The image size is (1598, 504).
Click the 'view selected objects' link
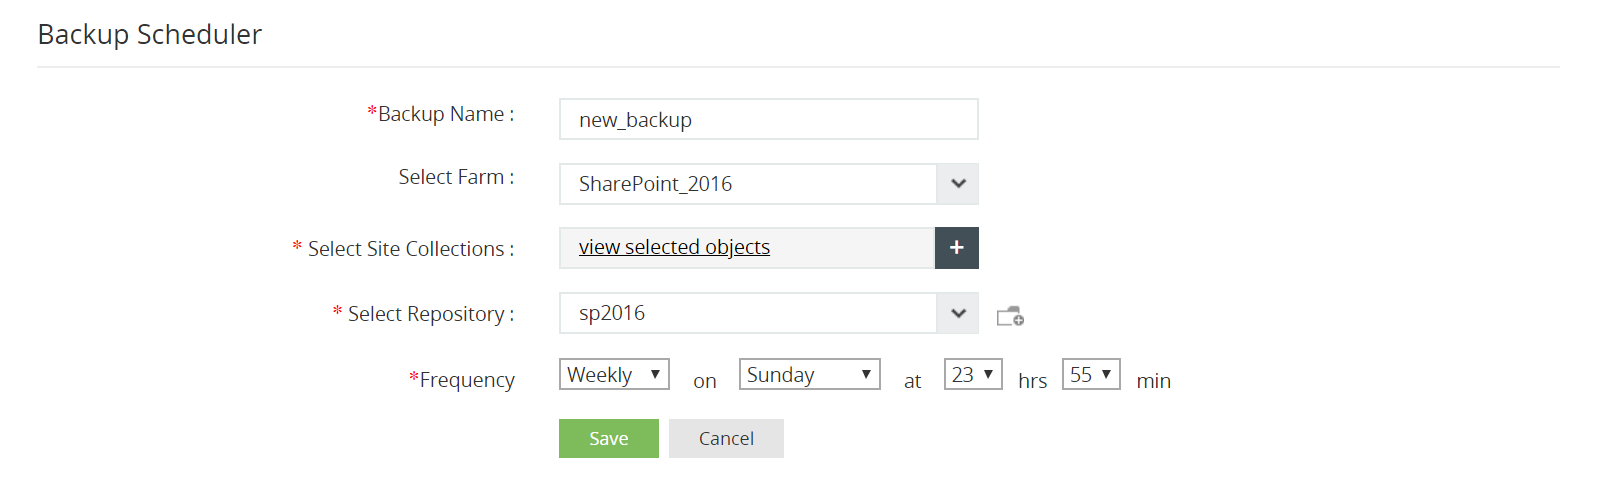point(674,247)
